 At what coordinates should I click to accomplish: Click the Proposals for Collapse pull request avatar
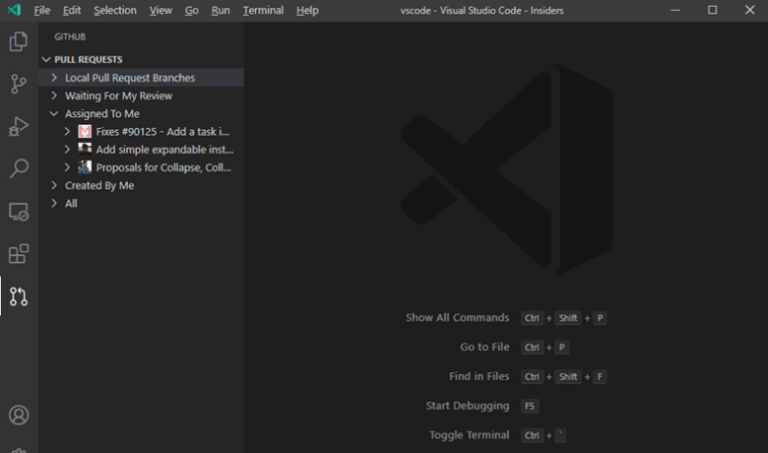click(x=85, y=167)
